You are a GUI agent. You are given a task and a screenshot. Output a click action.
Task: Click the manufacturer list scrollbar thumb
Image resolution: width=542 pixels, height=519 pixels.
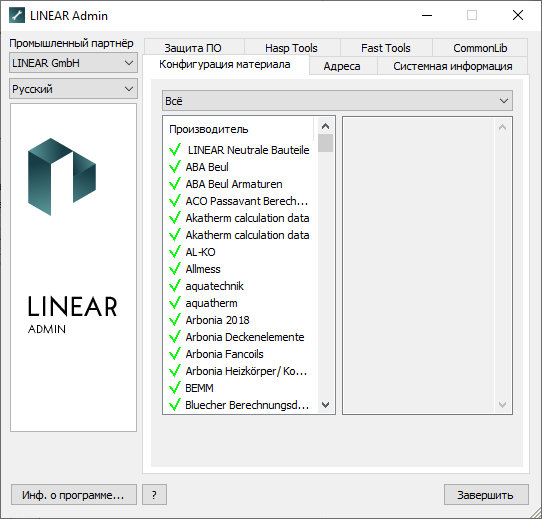point(325,143)
